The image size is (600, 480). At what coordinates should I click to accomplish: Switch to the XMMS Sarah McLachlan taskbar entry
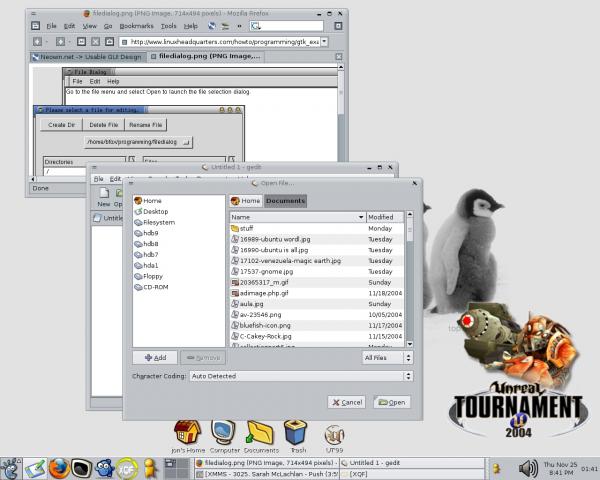[x=267, y=474]
